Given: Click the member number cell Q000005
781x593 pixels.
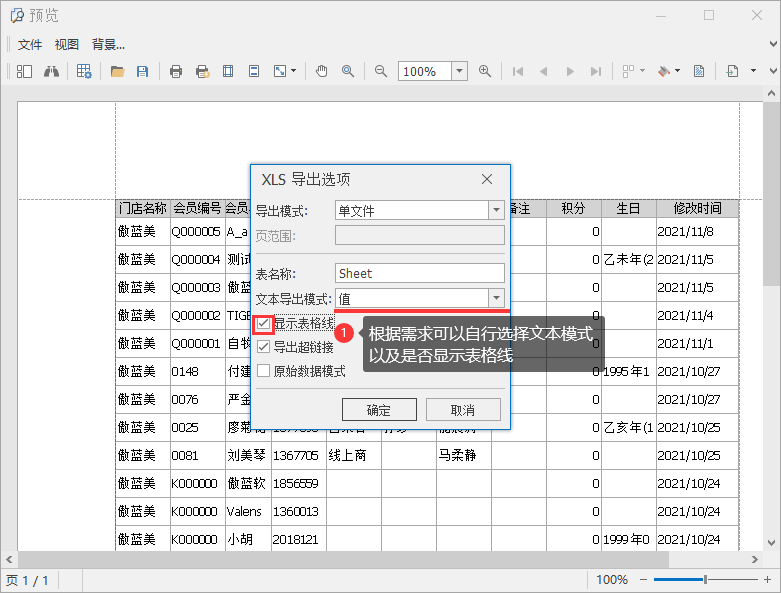Looking at the screenshot, I should tap(196, 232).
